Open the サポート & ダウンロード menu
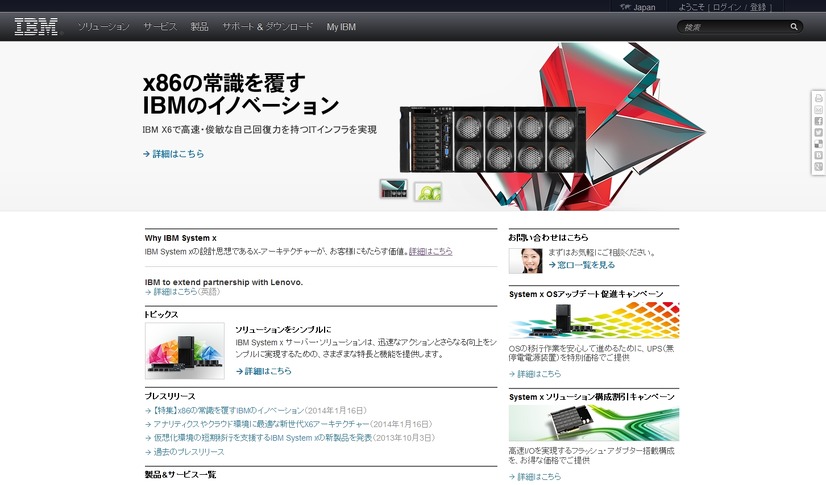Viewport: 826px width, 485px height. point(268,26)
